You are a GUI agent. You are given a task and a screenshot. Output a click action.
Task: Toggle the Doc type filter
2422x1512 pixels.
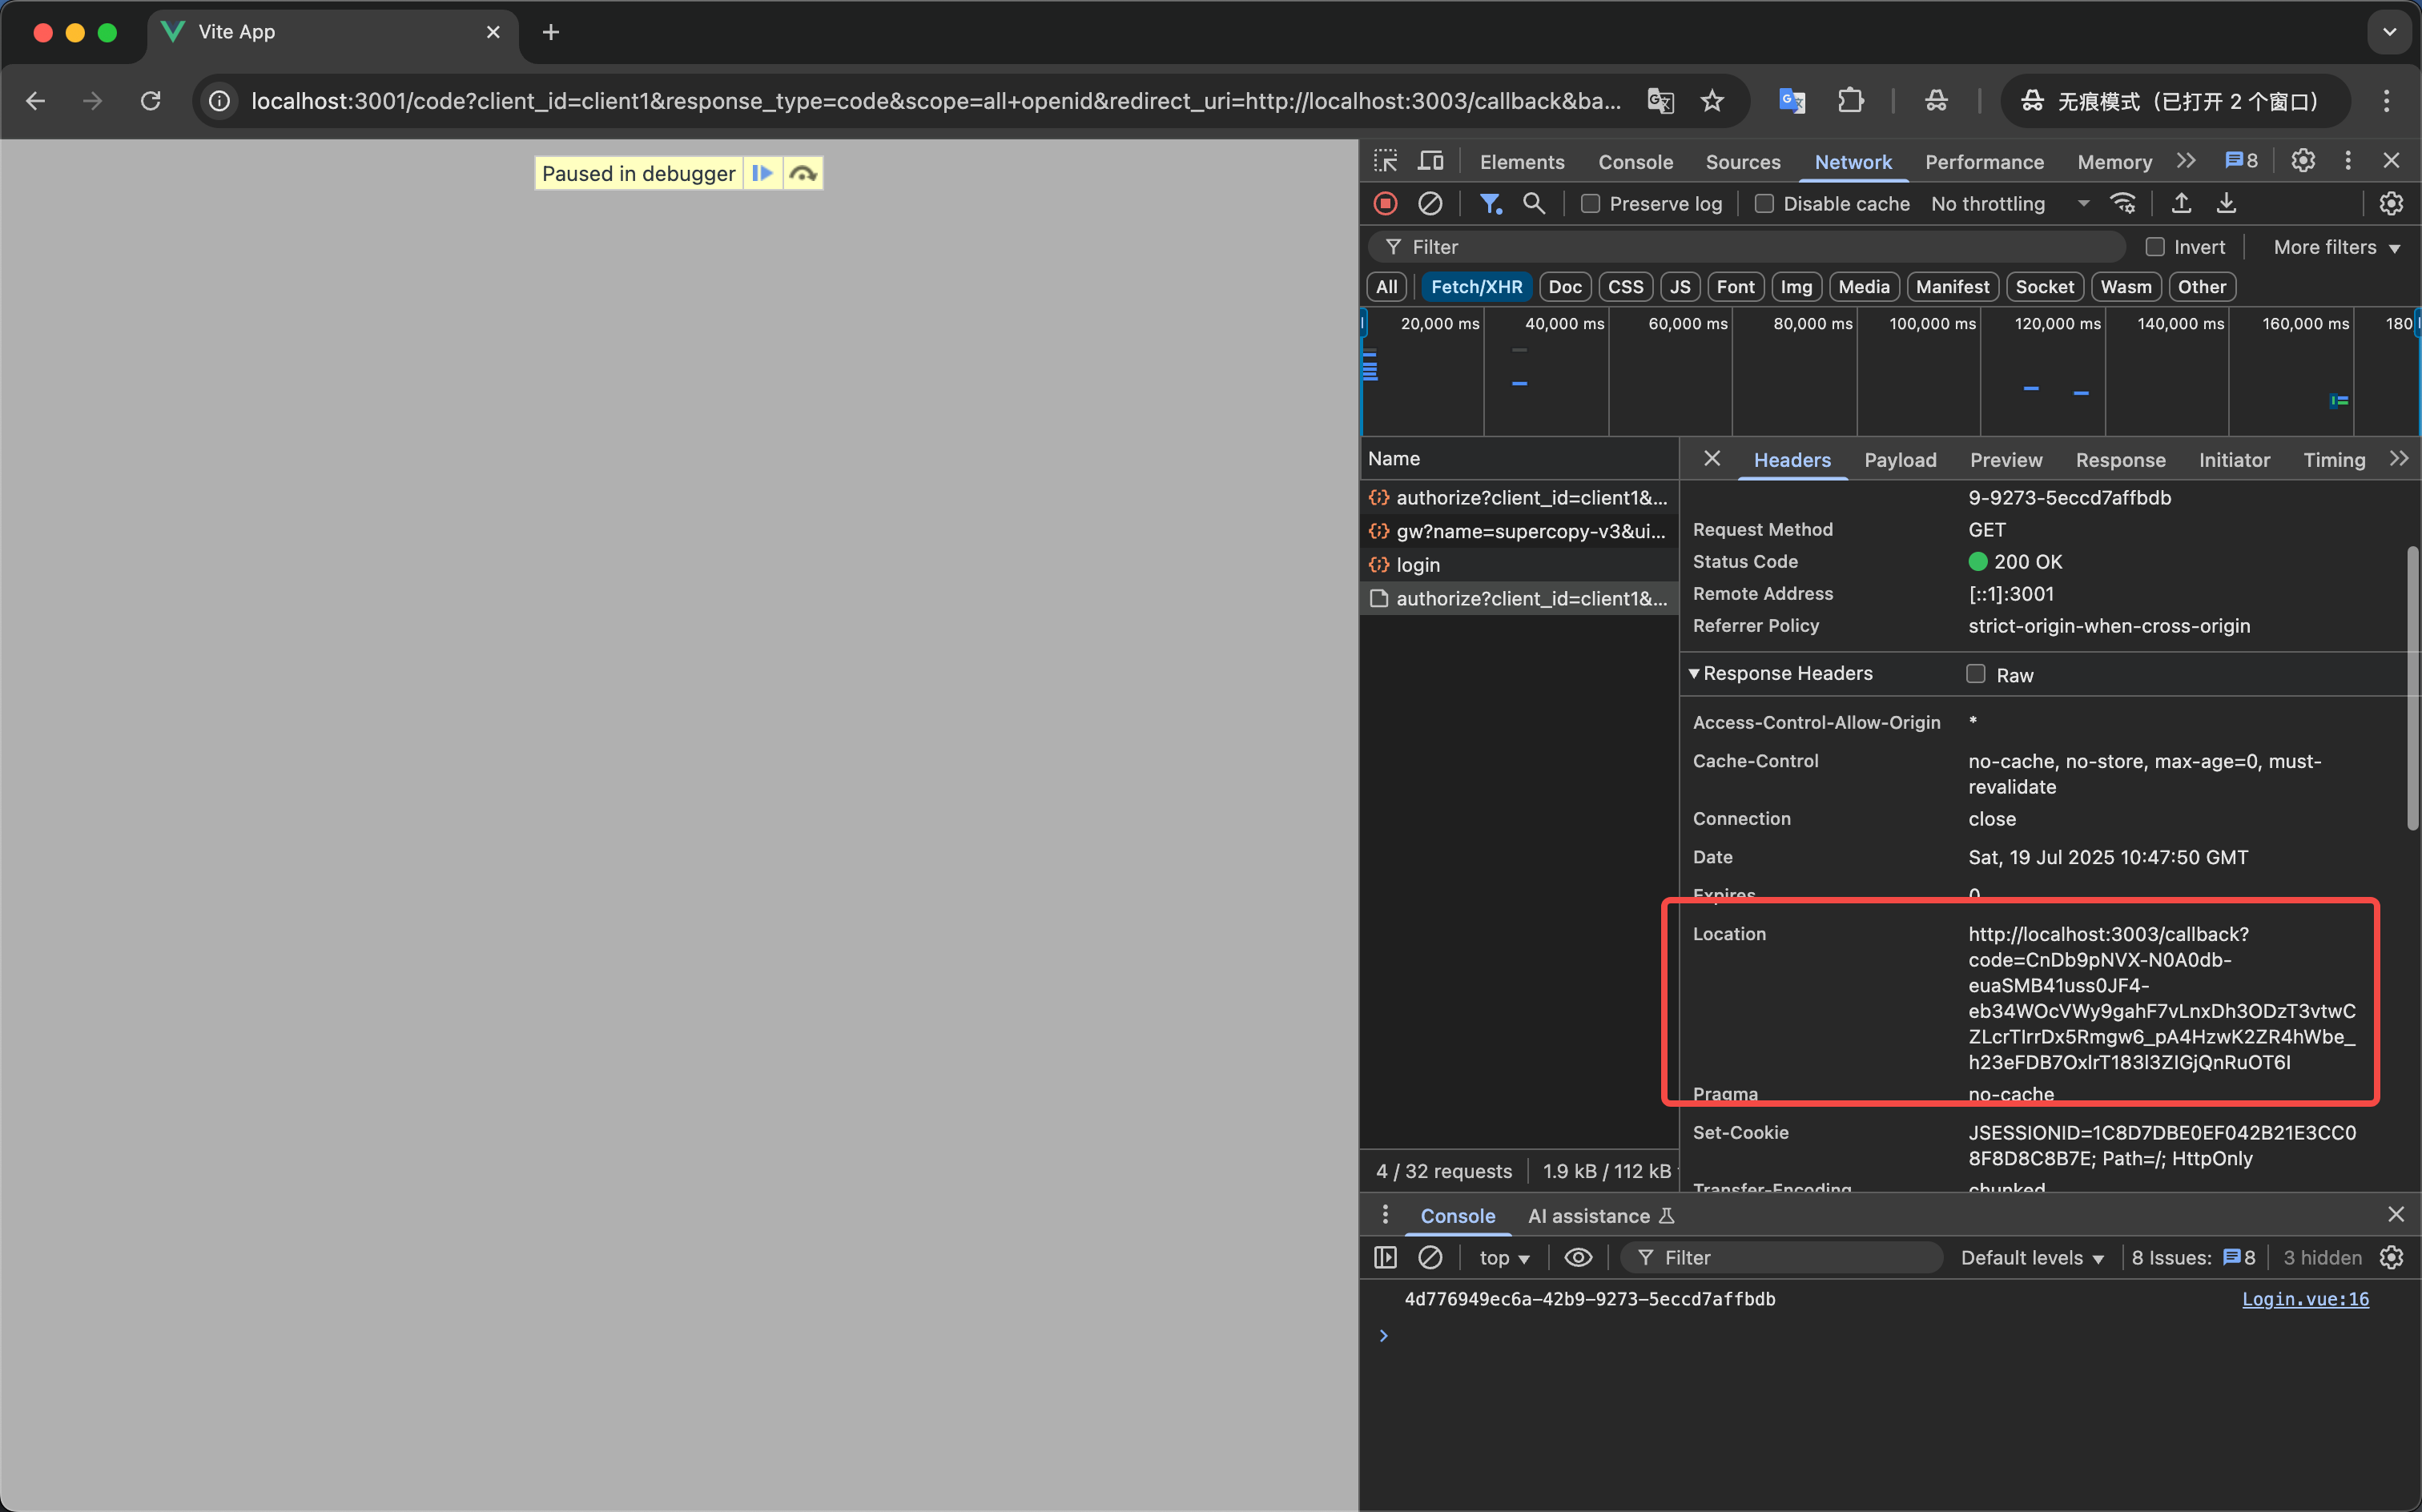pos(1565,287)
